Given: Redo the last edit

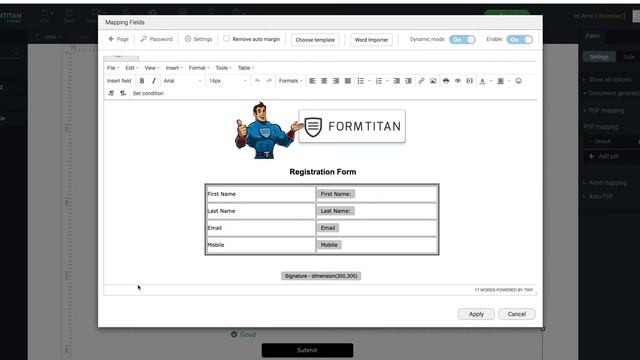Looking at the screenshot, I should [x=269, y=81].
